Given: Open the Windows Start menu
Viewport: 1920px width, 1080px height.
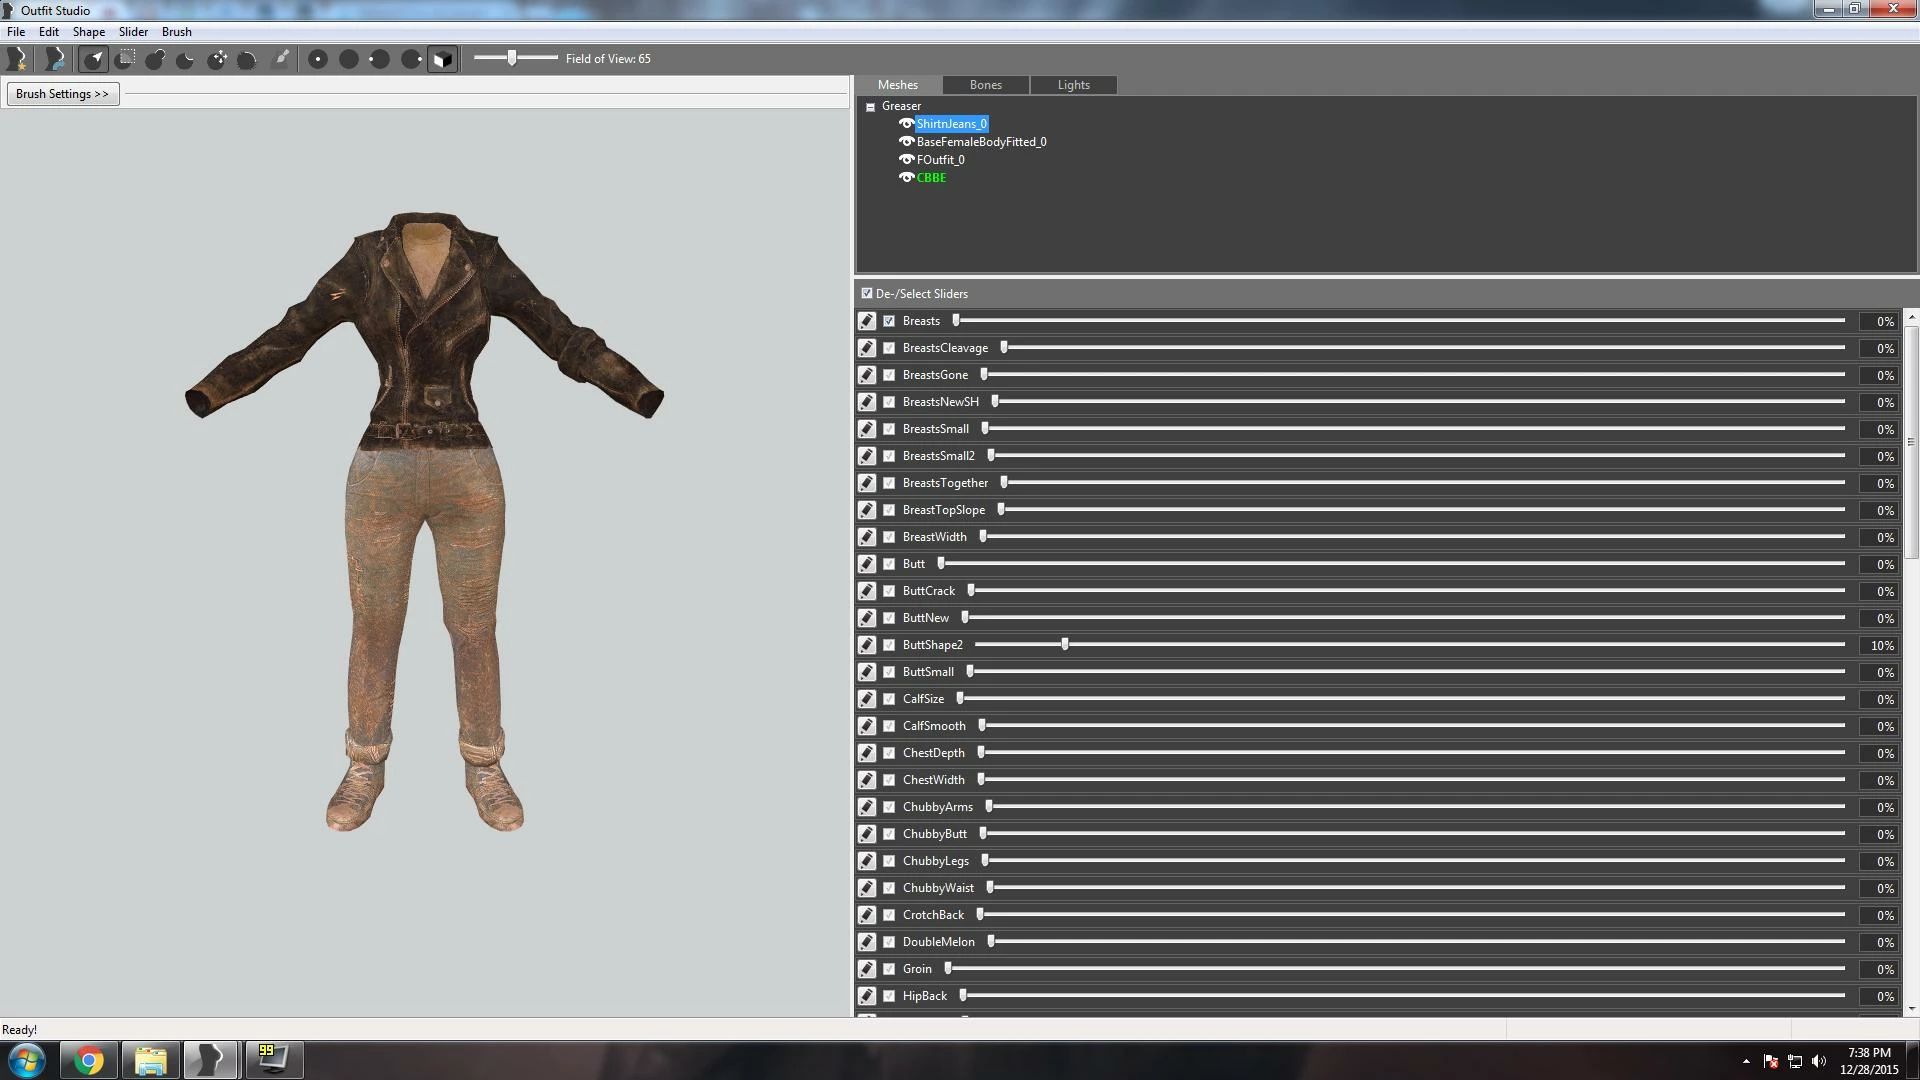Looking at the screenshot, I should (x=27, y=1060).
